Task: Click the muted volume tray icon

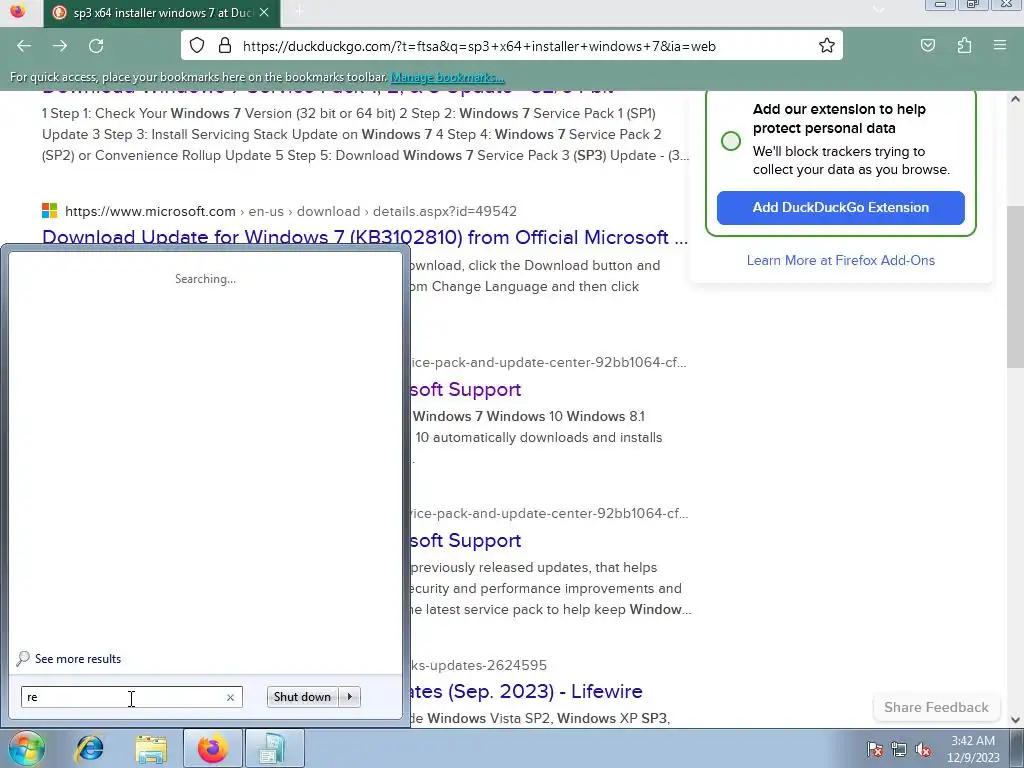Action: point(923,749)
